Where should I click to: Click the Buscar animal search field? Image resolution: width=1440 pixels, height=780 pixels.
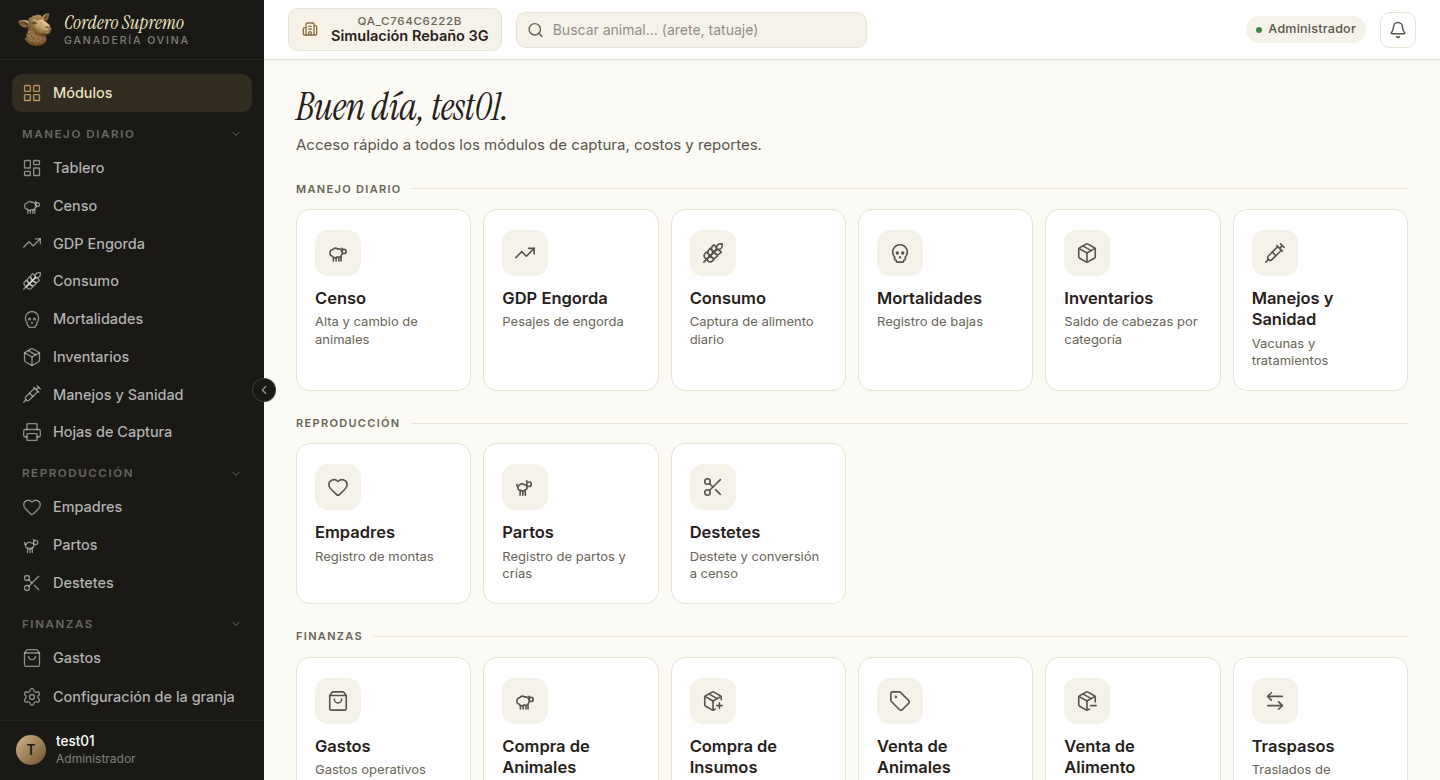tap(691, 30)
